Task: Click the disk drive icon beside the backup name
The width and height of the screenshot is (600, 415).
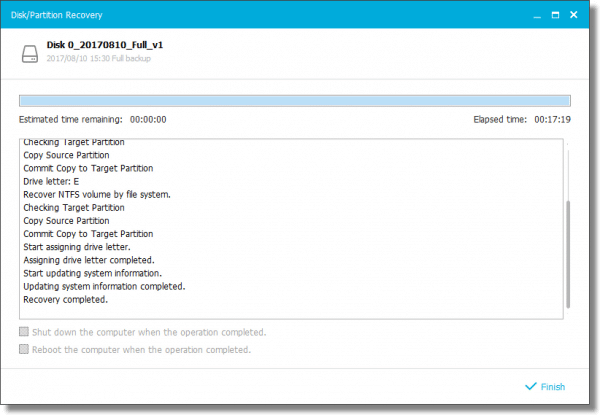Action: [30, 54]
